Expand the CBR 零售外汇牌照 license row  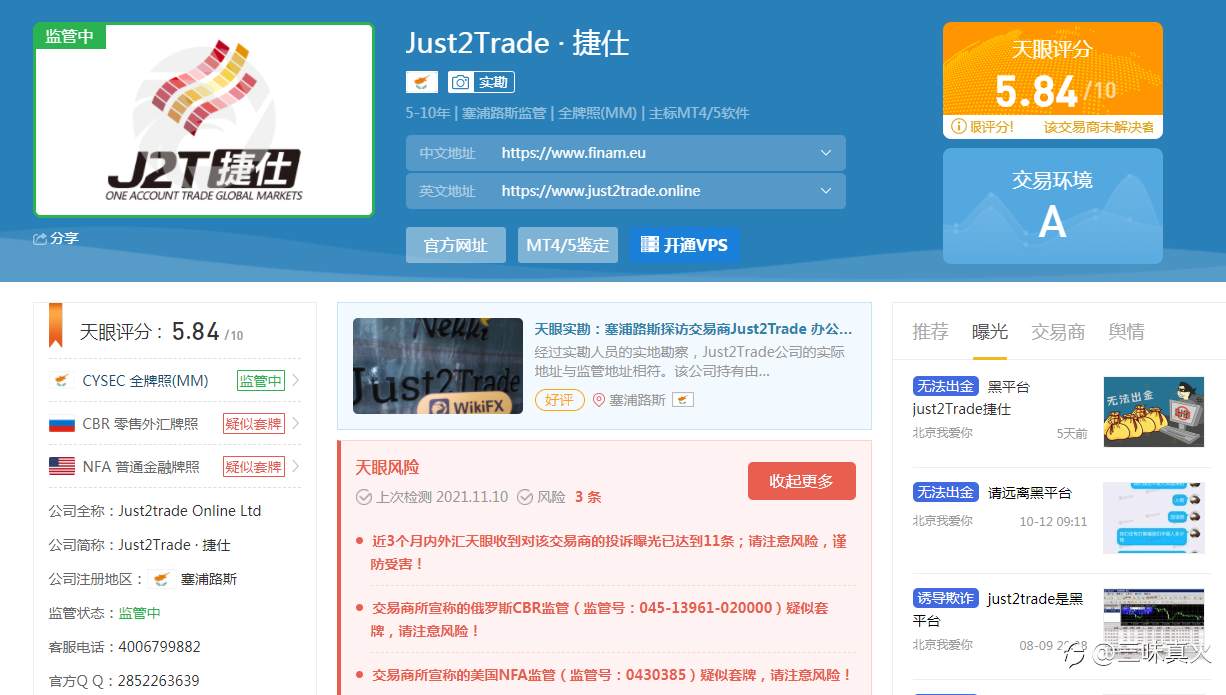pyautogui.click(x=174, y=423)
